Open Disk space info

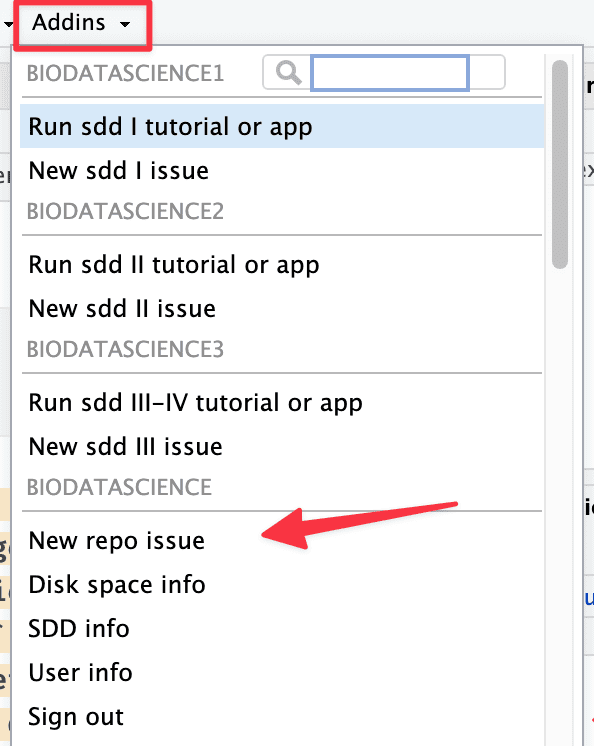point(282,584)
